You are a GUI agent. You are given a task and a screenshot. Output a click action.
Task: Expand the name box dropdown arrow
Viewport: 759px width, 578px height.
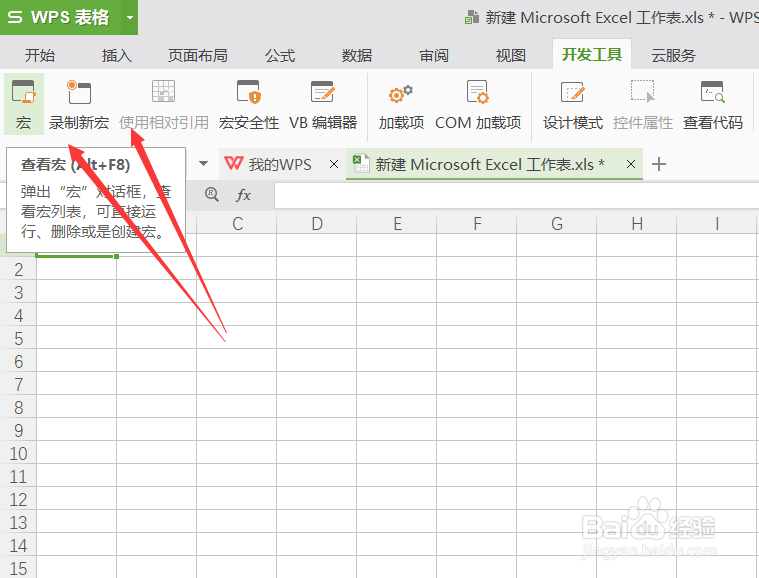tap(204, 164)
